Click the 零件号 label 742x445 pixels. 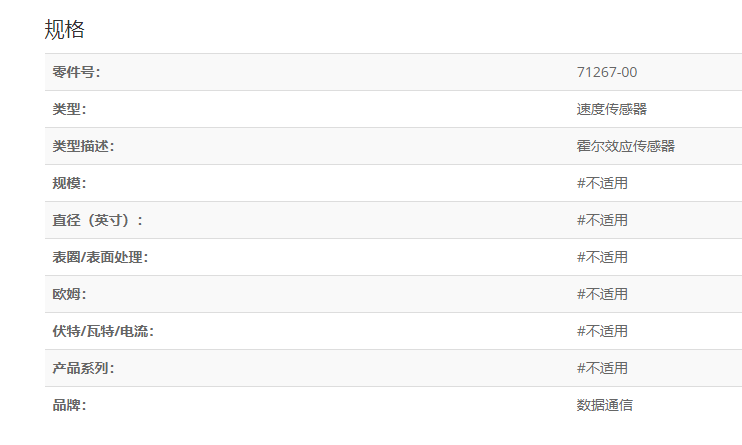click(x=76, y=72)
